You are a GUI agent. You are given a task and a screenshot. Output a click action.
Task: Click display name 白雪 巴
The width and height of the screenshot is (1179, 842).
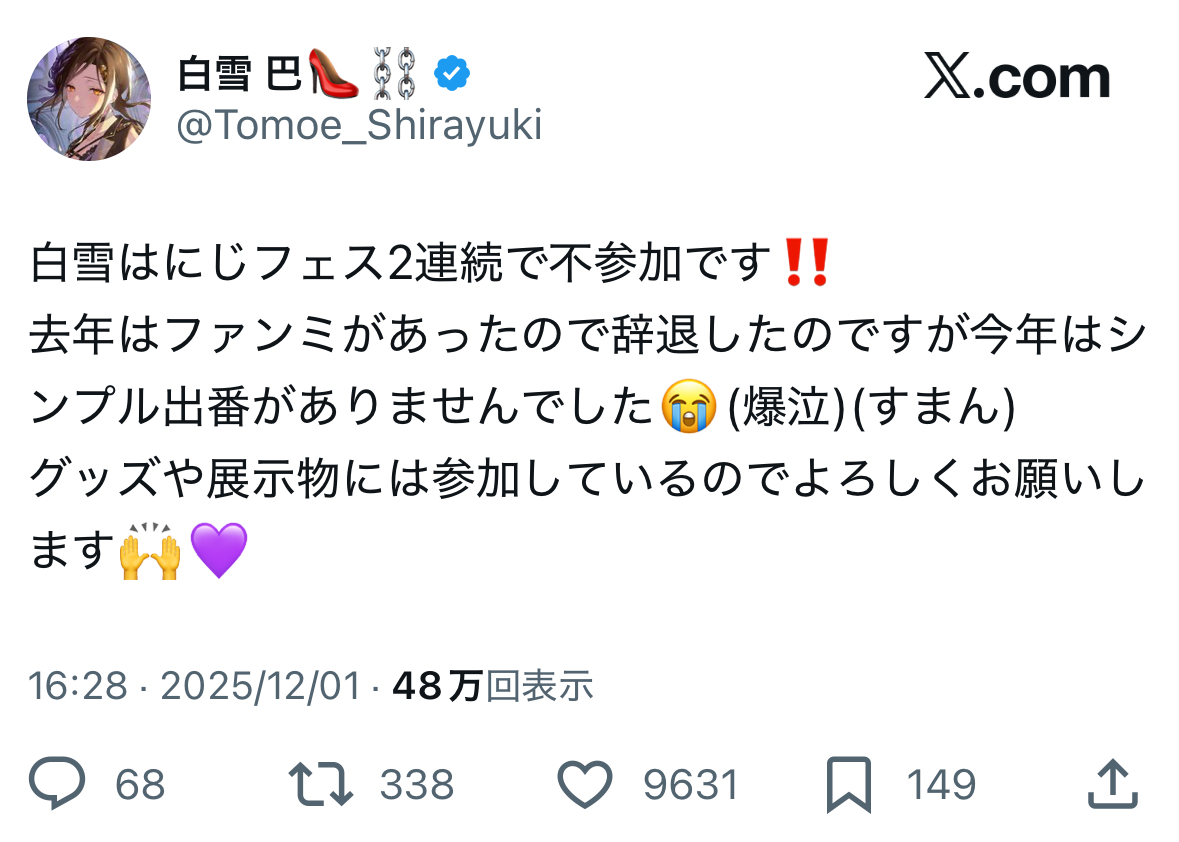(239, 74)
